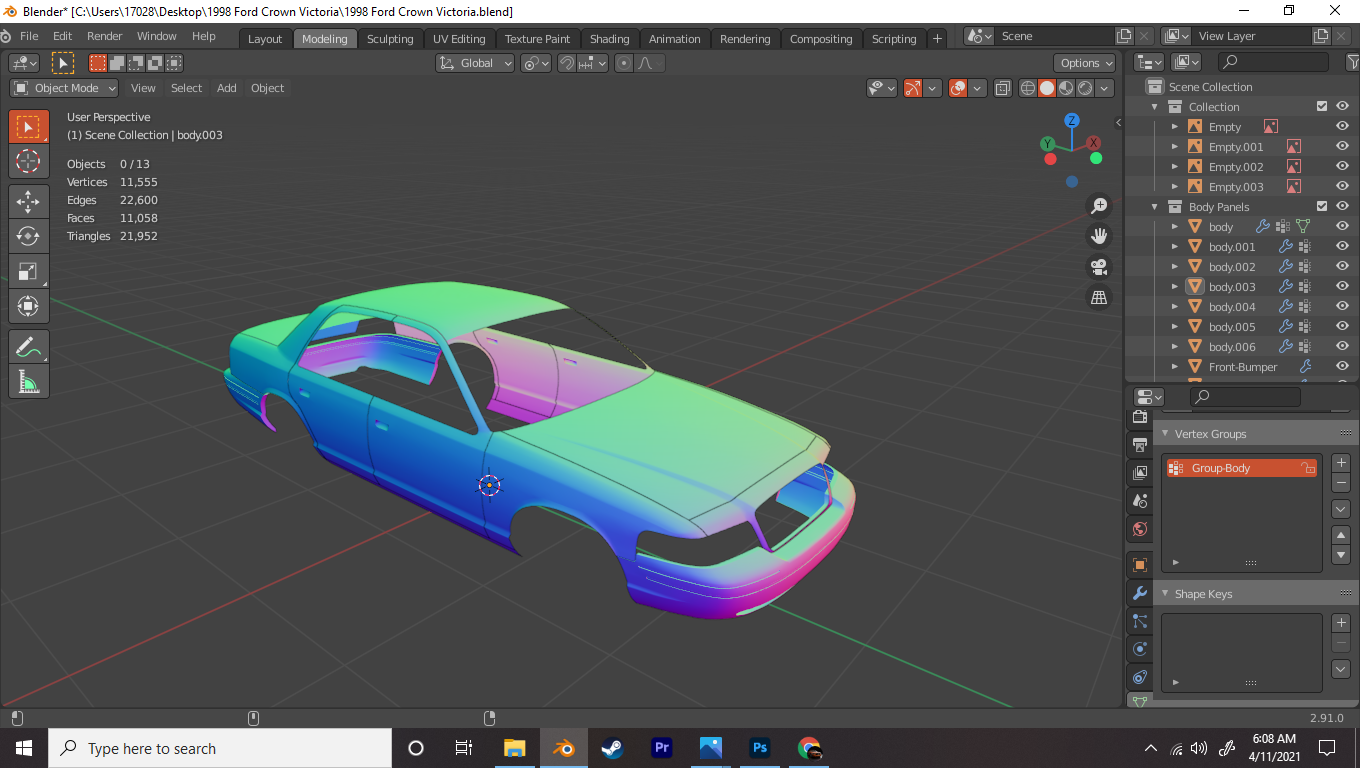Open the Render menu

pos(105,36)
